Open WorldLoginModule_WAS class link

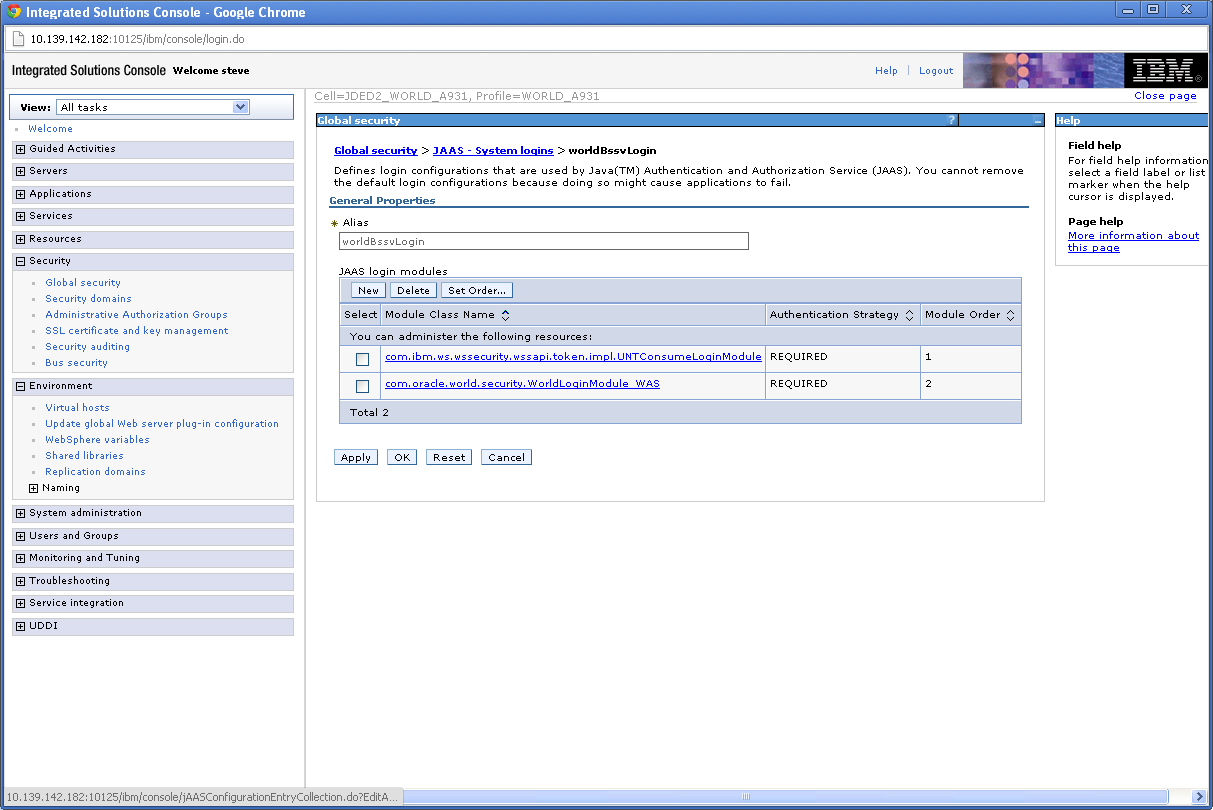[x=522, y=384]
